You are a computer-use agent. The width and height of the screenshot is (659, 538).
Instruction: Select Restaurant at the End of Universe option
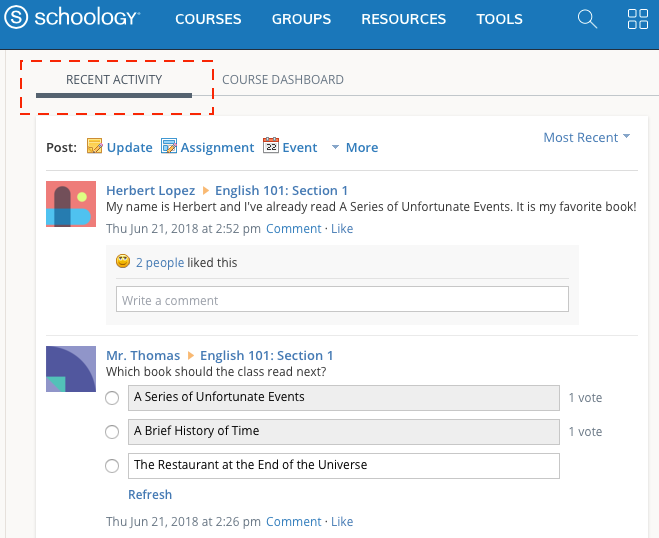tap(112, 466)
